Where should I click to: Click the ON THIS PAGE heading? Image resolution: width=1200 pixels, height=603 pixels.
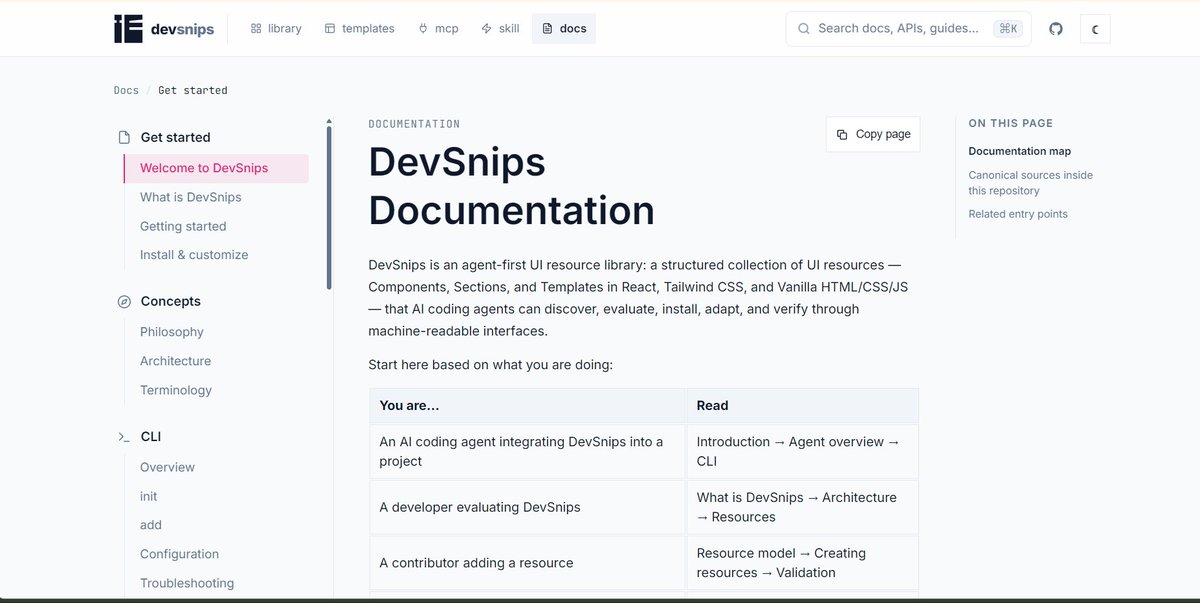1010,123
